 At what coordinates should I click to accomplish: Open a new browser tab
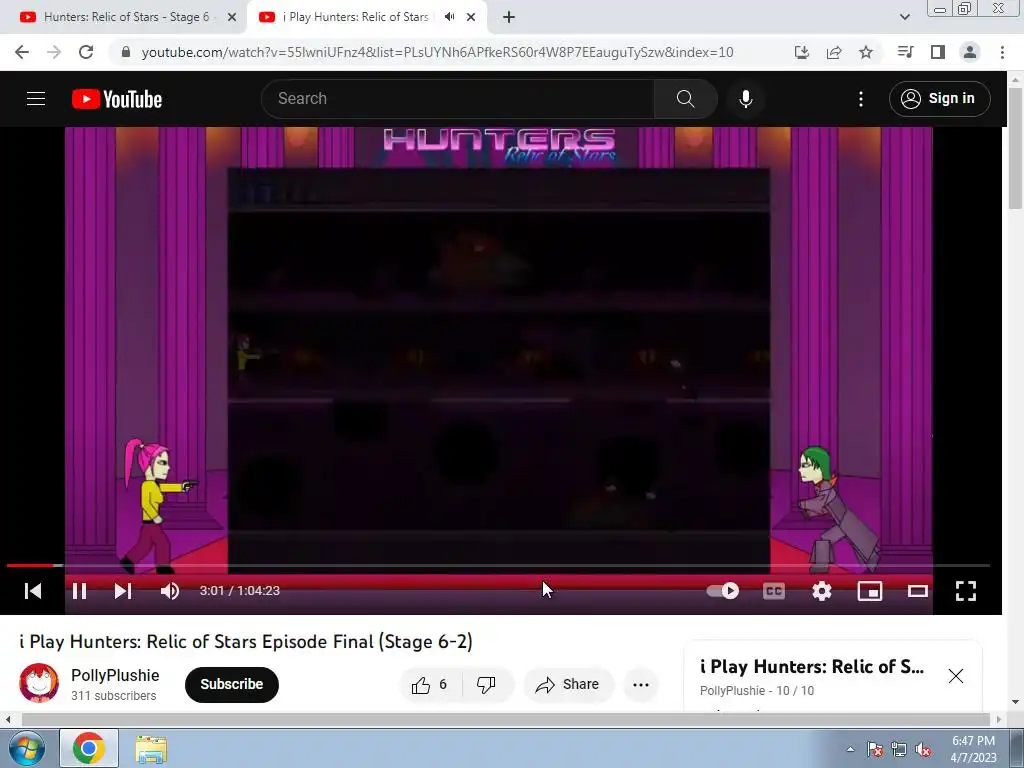coord(509,17)
